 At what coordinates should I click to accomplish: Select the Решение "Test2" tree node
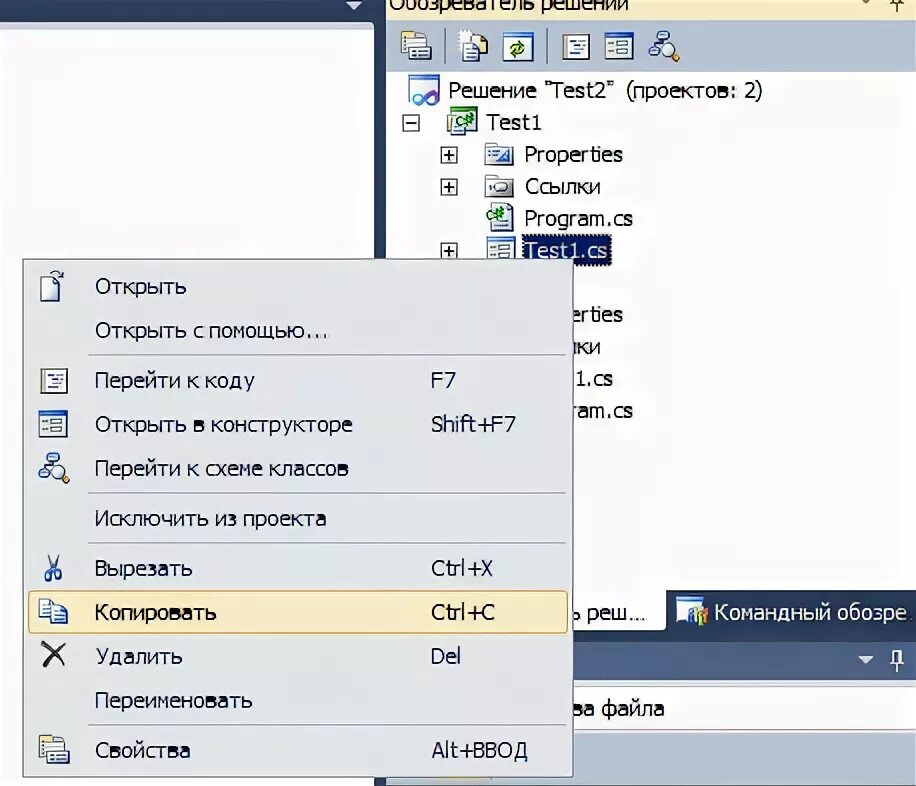click(605, 90)
